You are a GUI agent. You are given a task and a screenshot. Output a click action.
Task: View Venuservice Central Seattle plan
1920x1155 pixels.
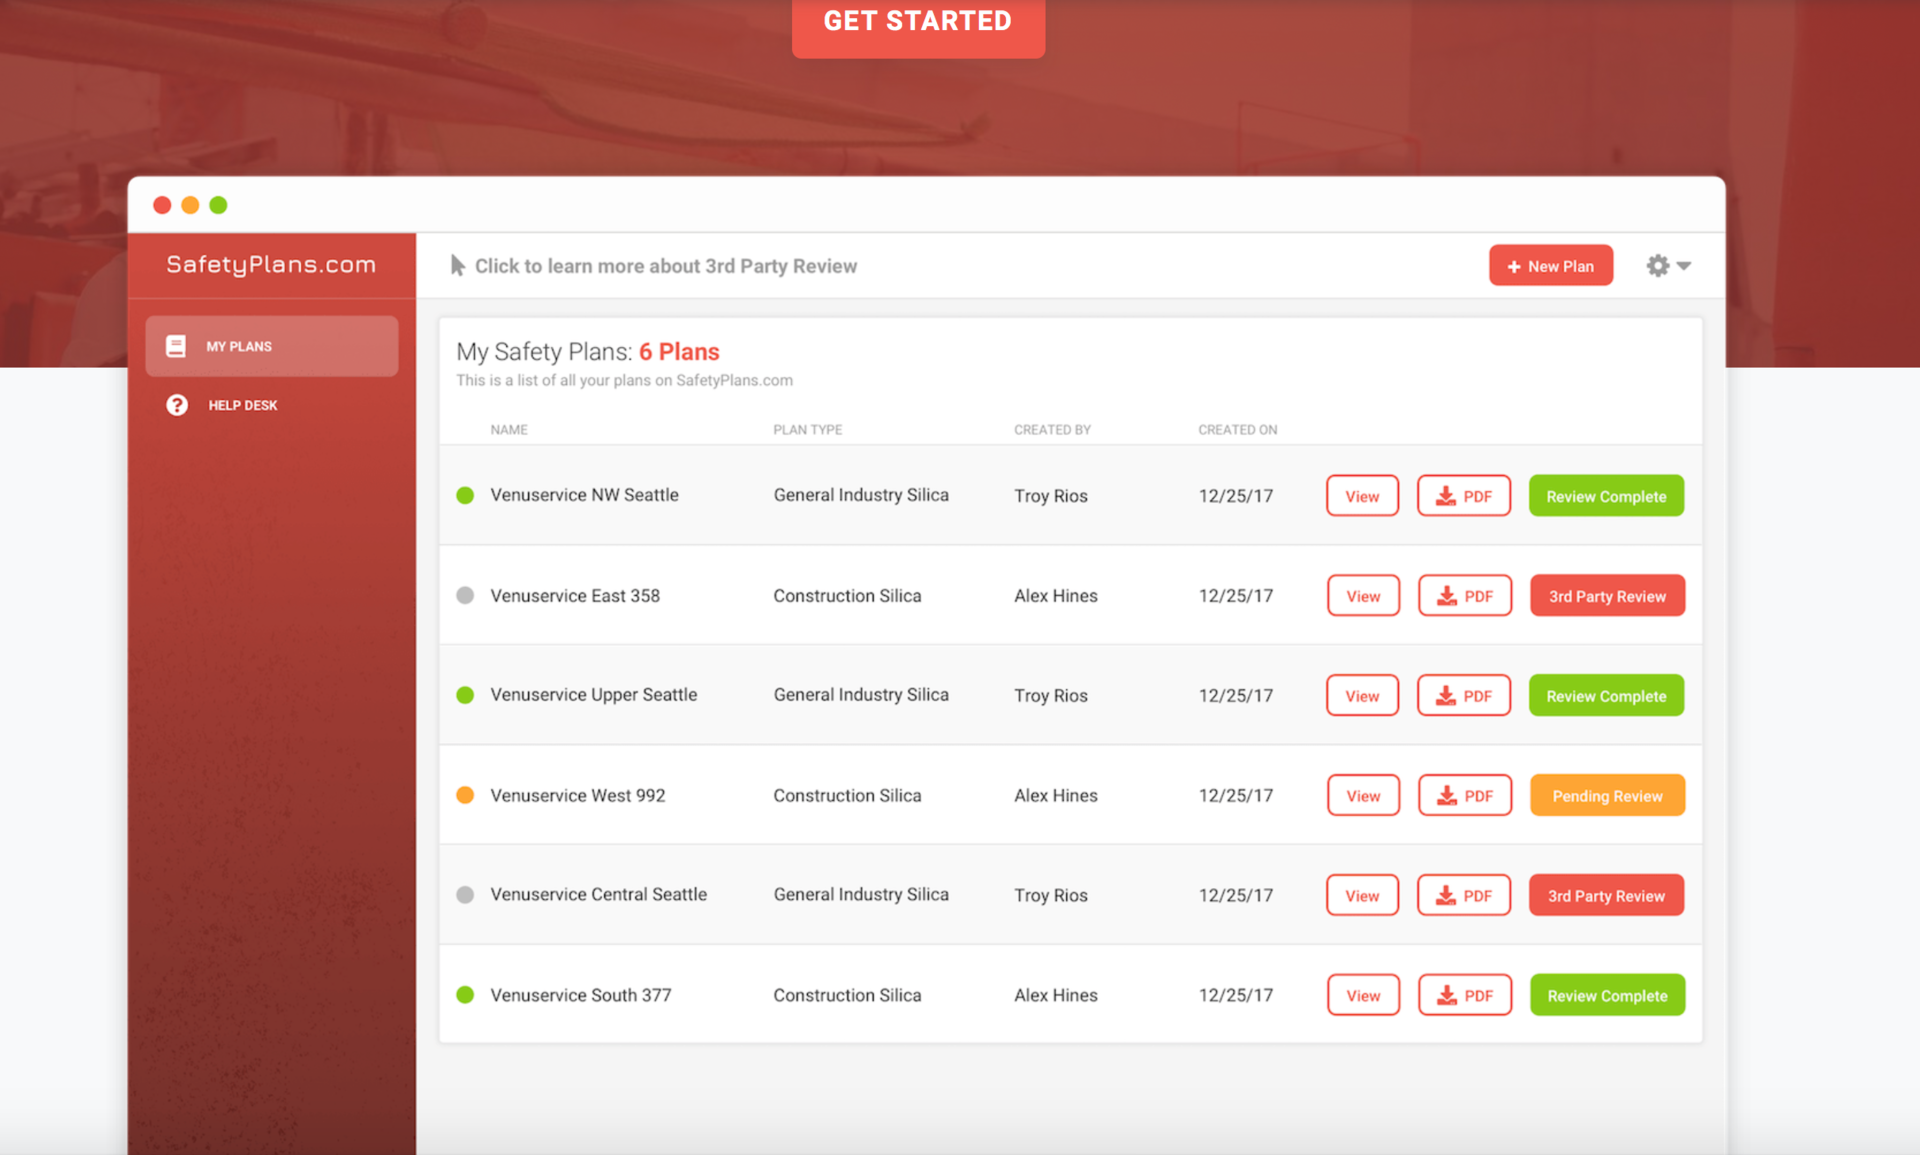point(1362,896)
